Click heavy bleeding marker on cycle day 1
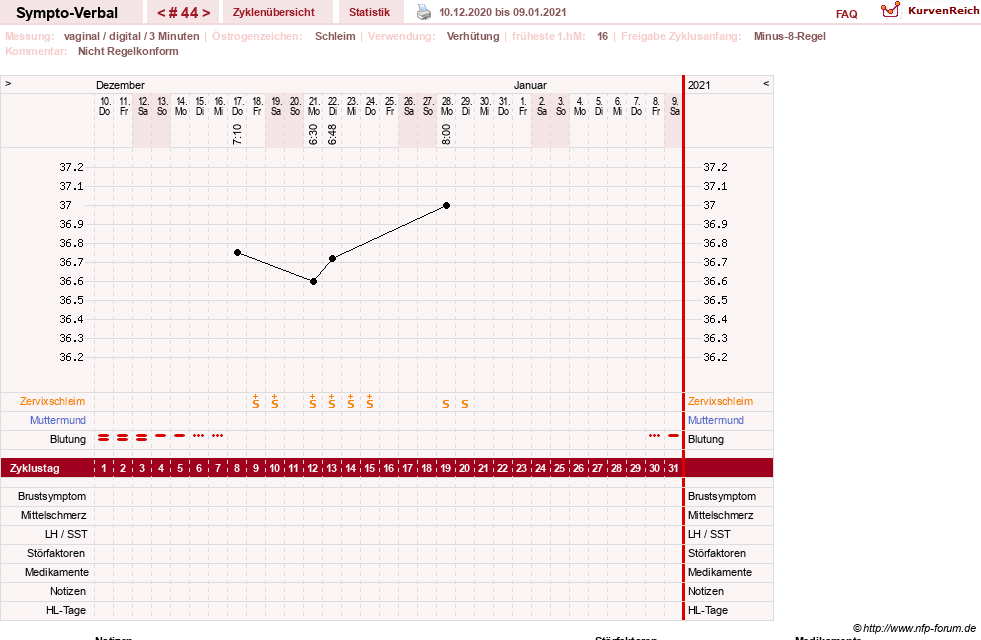The image size is (981, 640). tap(104, 438)
